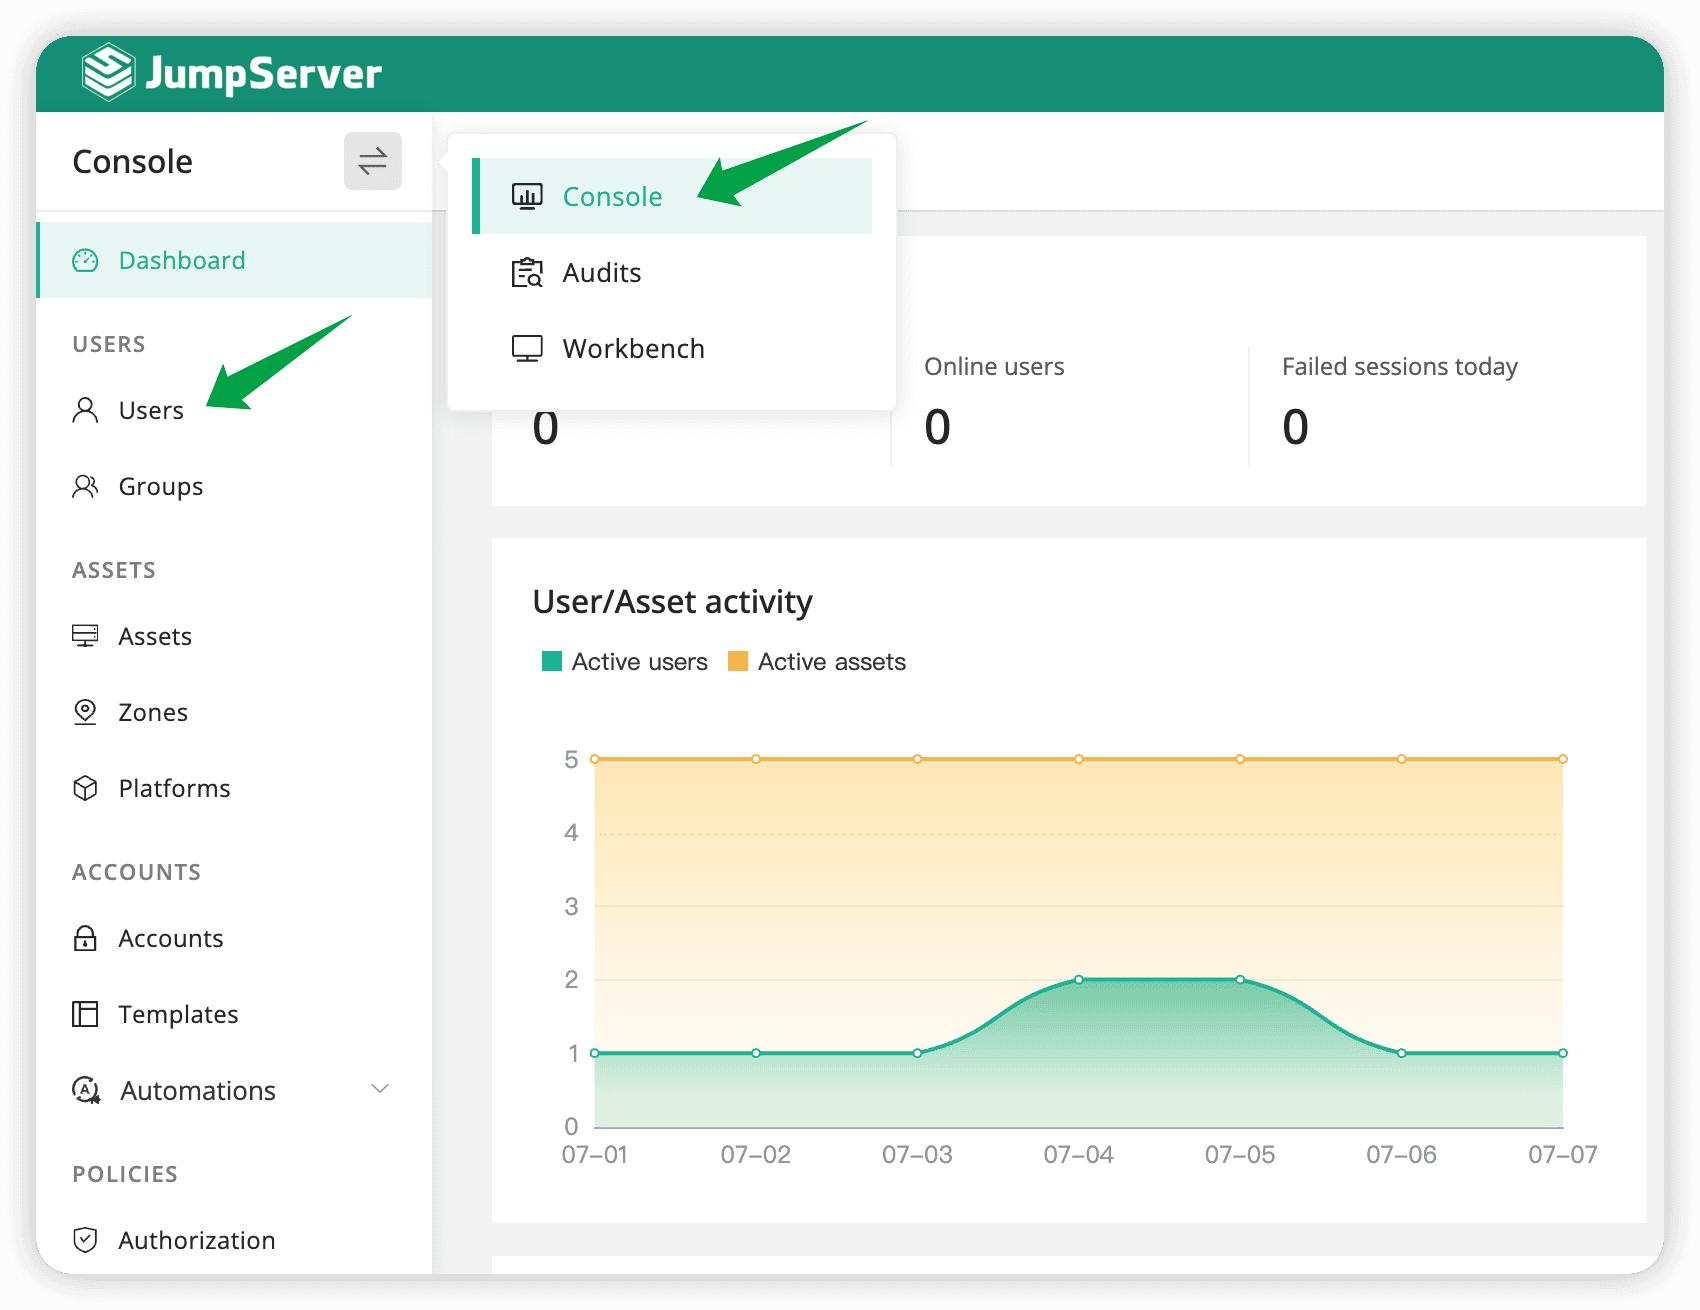This screenshot has height=1310, width=1700.
Task: Open Audits from the view popup menu
Action: point(601,273)
